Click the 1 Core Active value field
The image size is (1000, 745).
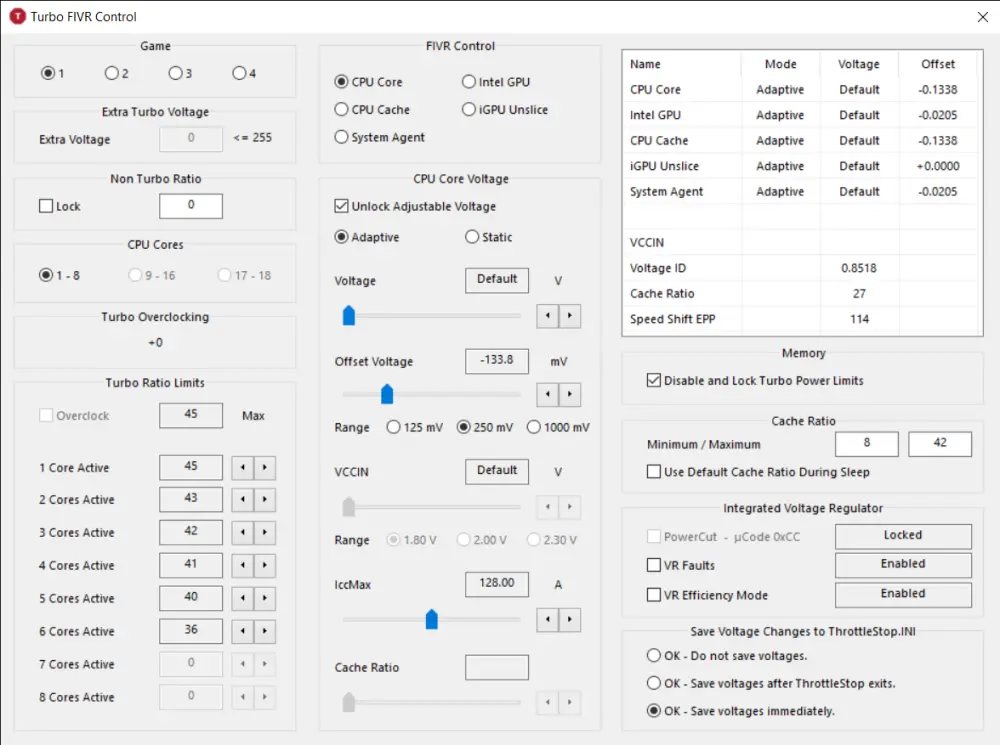(x=191, y=468)
